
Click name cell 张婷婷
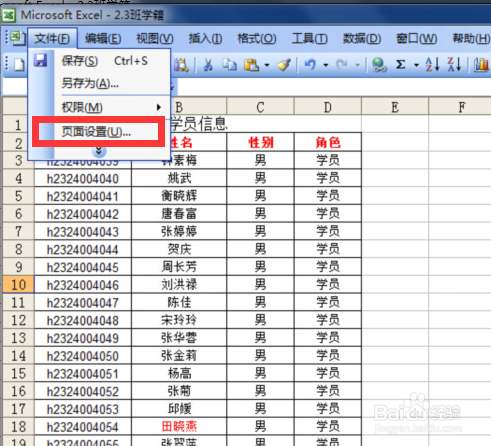coord(179,231)
